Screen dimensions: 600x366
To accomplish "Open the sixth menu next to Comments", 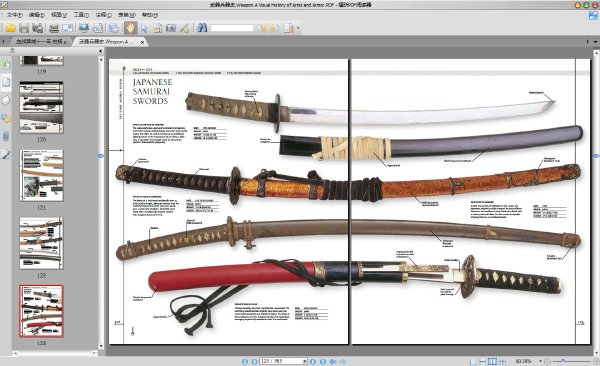I will point(127,15).
